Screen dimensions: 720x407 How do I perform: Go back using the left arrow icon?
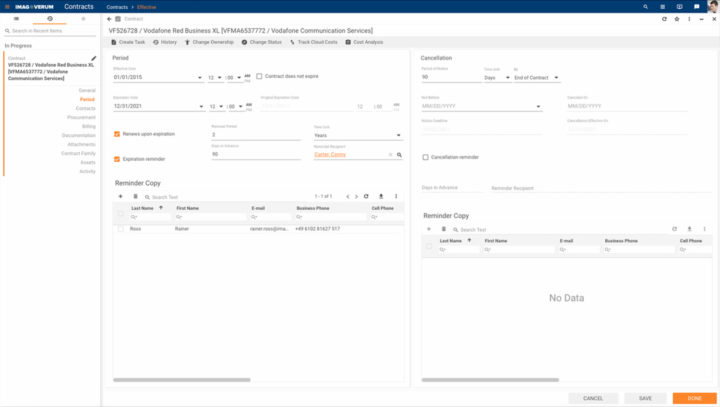pyautogui.click(x=109, y=19)
